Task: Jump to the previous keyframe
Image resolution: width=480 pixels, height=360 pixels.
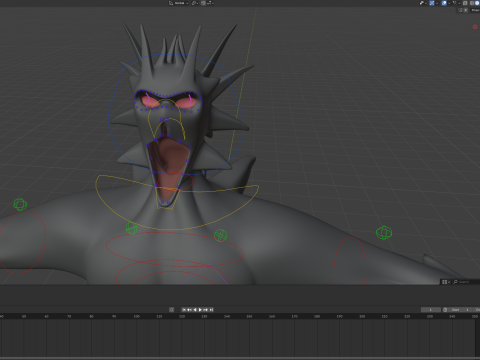Action: coord(189,310)
